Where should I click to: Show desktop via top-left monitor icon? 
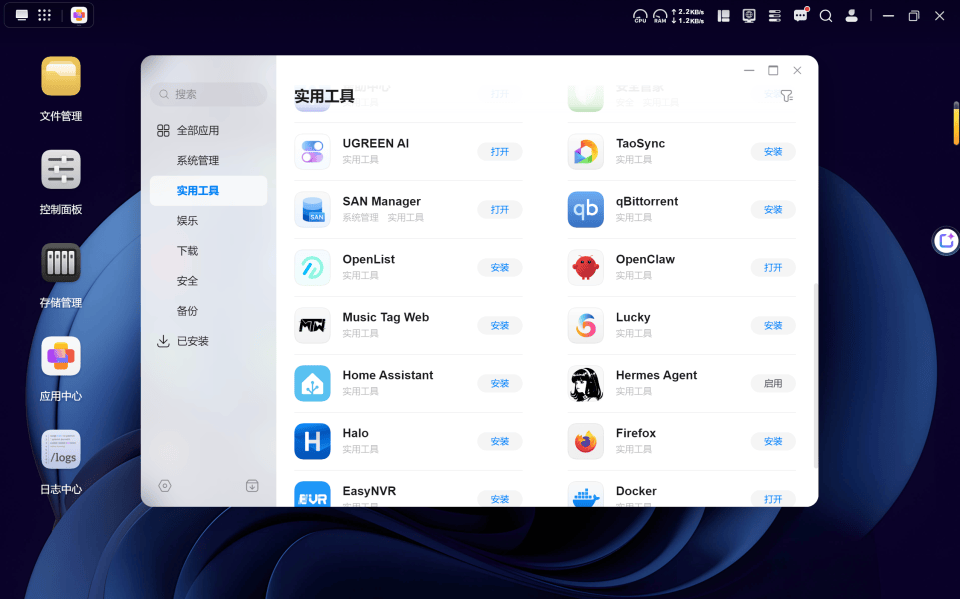[21, 15]
